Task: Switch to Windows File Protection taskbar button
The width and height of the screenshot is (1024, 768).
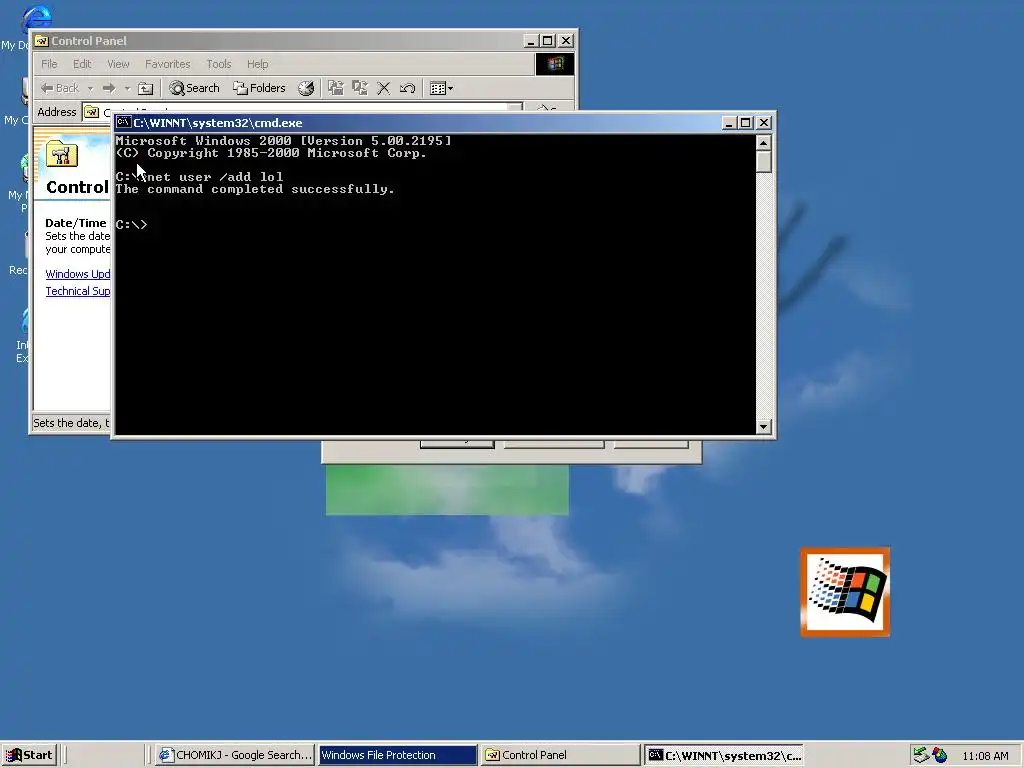Action: tap(398, 755)
